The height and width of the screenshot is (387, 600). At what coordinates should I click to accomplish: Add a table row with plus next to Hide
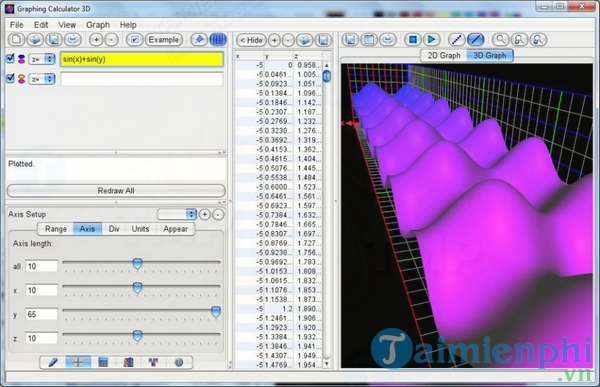pos(274,40)
